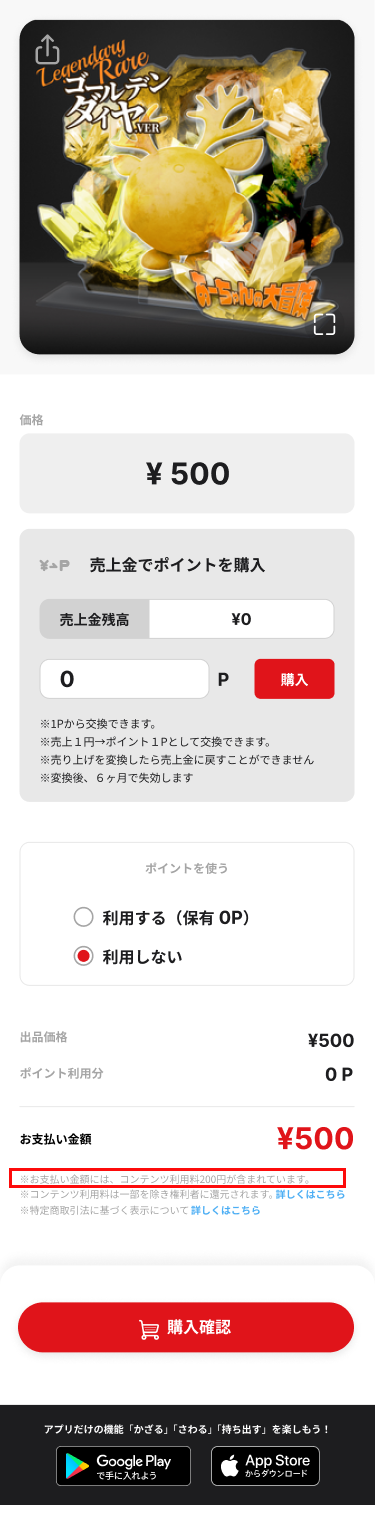Click the ¥ 500 price box
This screenshot has width=375, height=1530.
coord(187,473)
